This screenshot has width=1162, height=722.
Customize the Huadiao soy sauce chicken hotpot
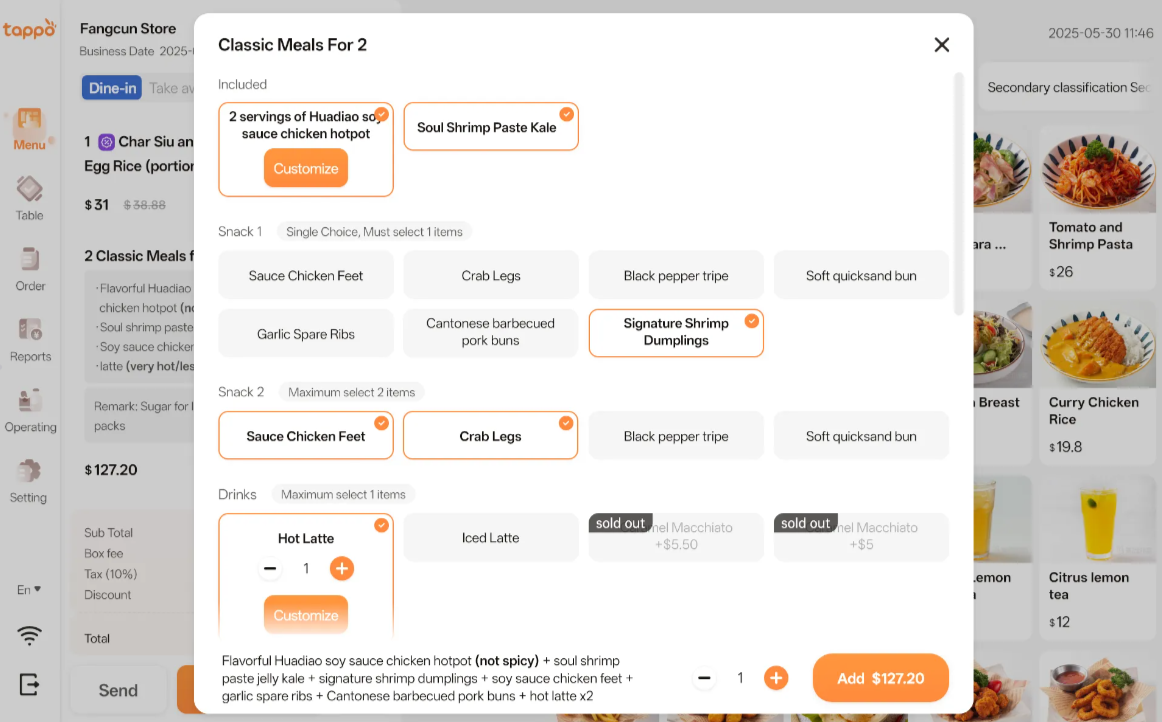coord(306,168)
